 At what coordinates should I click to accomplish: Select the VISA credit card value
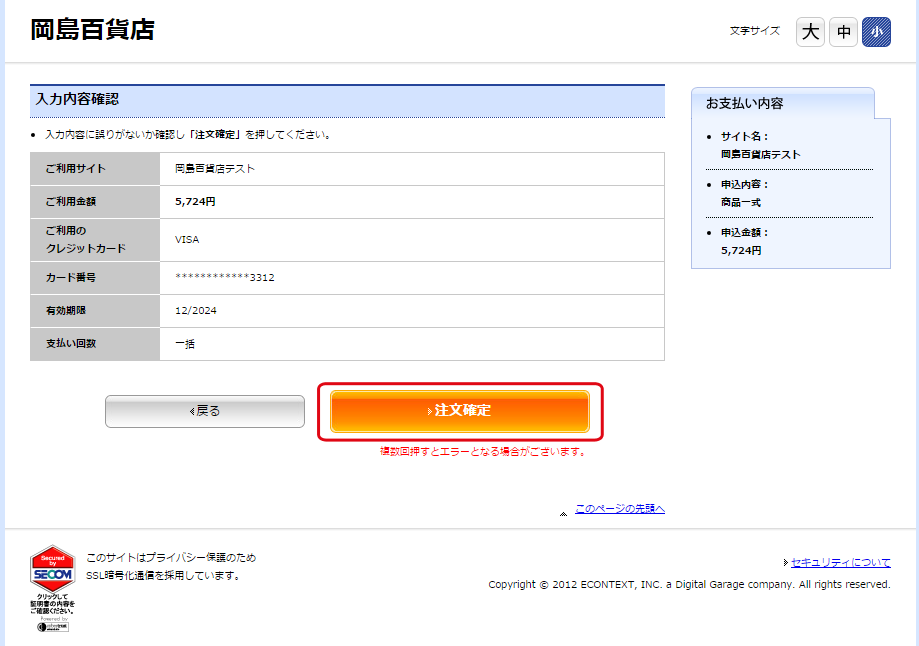point(187,240)
